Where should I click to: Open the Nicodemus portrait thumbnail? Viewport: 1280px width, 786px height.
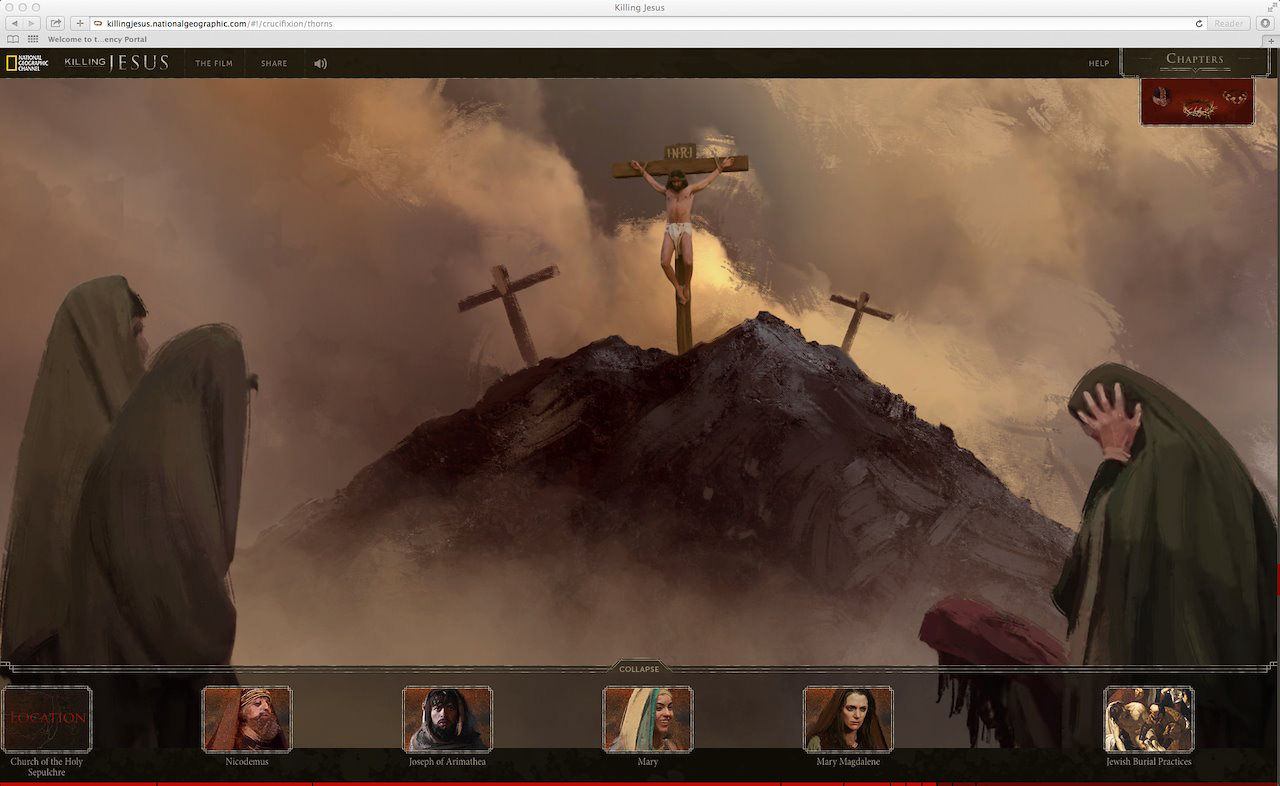(x=247, y=719)
